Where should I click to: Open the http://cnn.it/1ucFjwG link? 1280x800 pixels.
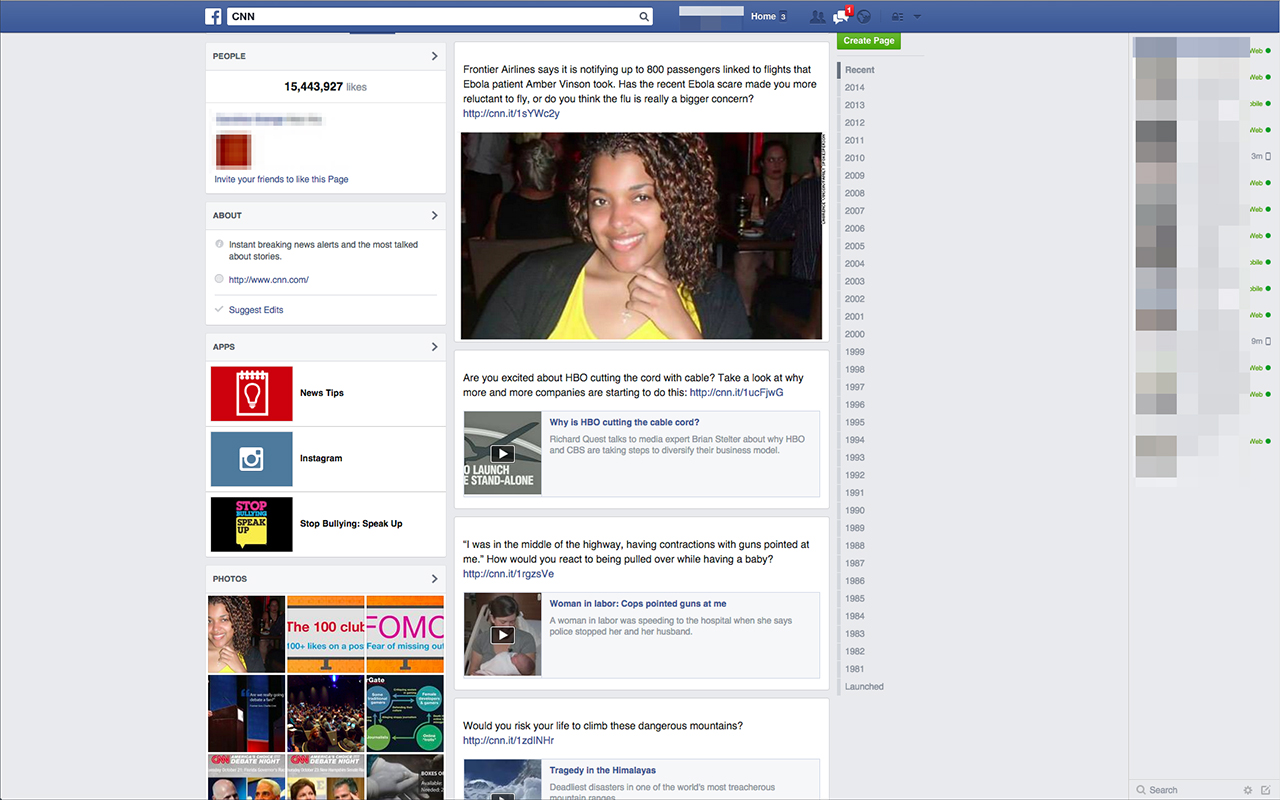pos(737,393)
